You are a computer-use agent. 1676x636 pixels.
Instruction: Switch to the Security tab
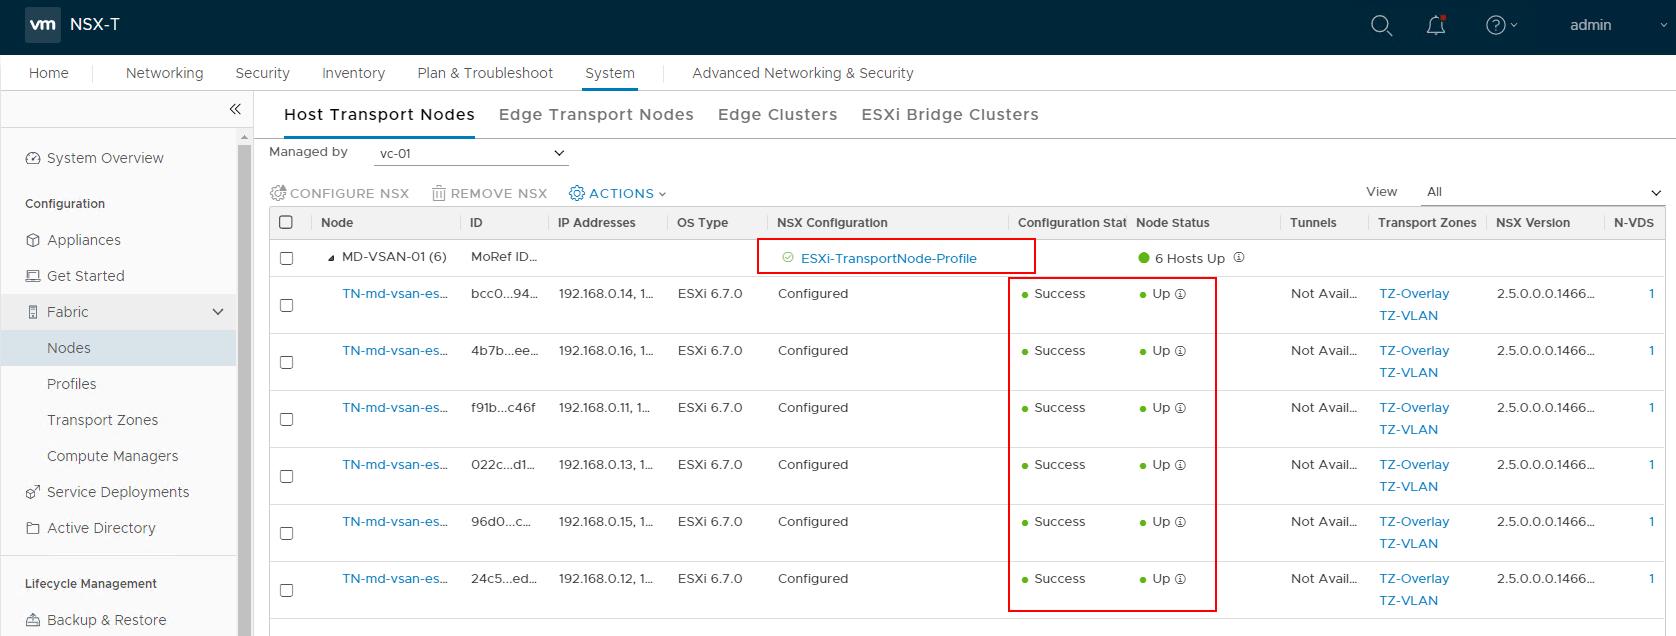pyautogui.click(x=262, y=73)
